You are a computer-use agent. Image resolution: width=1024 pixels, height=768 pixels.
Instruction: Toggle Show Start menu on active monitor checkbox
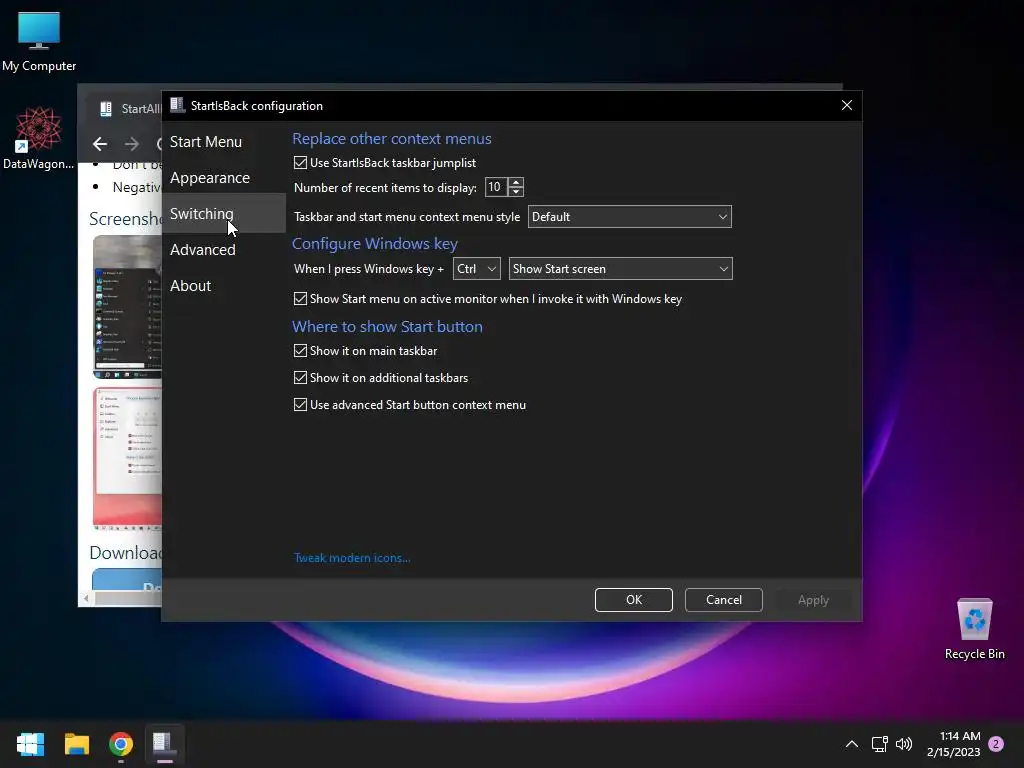pos(300,298)
